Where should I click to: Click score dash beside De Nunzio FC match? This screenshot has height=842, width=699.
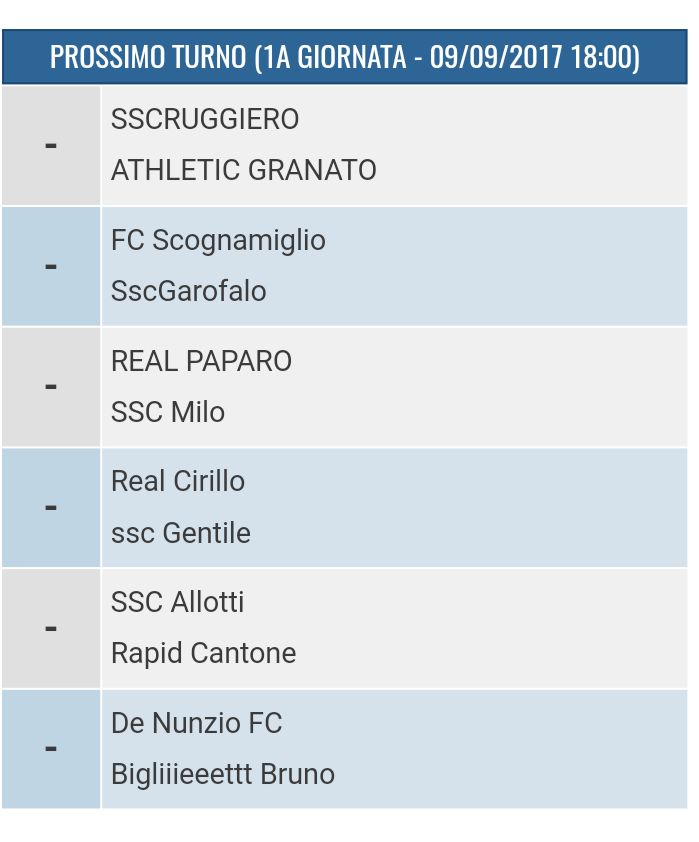pyautogui.click(x=51, y=749)
